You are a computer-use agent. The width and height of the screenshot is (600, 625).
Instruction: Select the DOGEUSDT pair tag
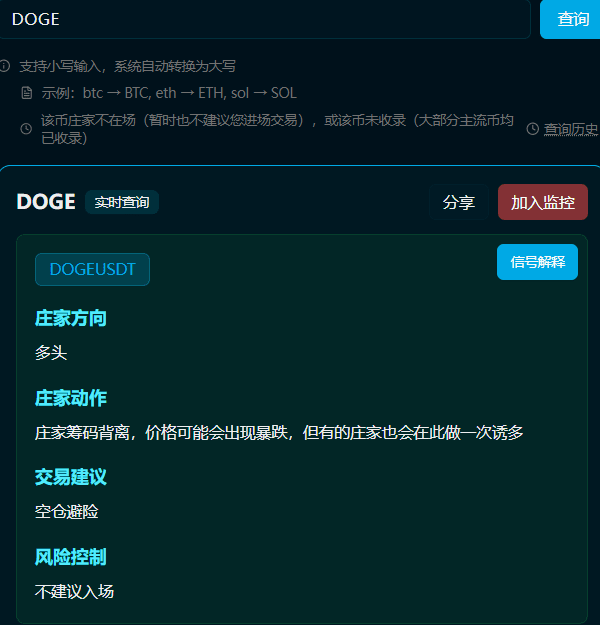click(92, 269)
